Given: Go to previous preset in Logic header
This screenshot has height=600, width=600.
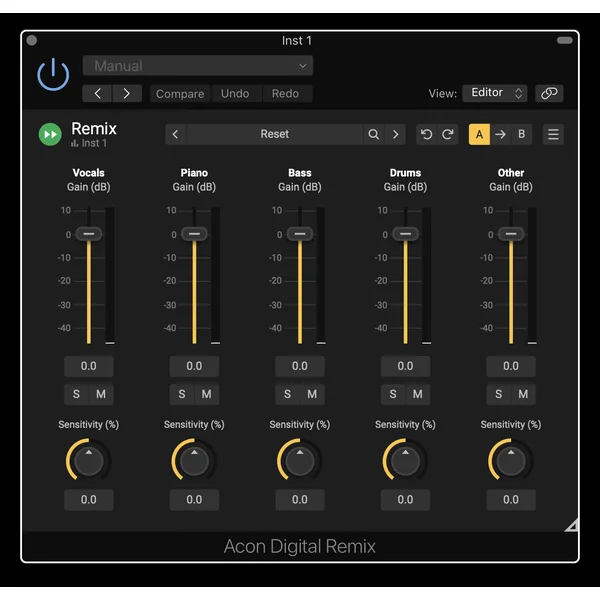Looking at the screenshot, I should (97, 93).
